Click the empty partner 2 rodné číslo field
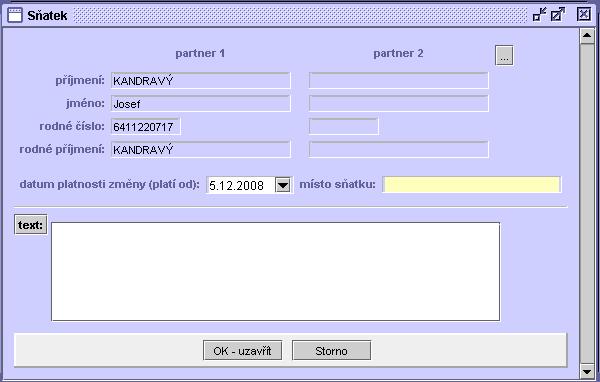Image resolution: width=600 pixels, height=382 pixels. pyautogui.click(x=344, y=127)
